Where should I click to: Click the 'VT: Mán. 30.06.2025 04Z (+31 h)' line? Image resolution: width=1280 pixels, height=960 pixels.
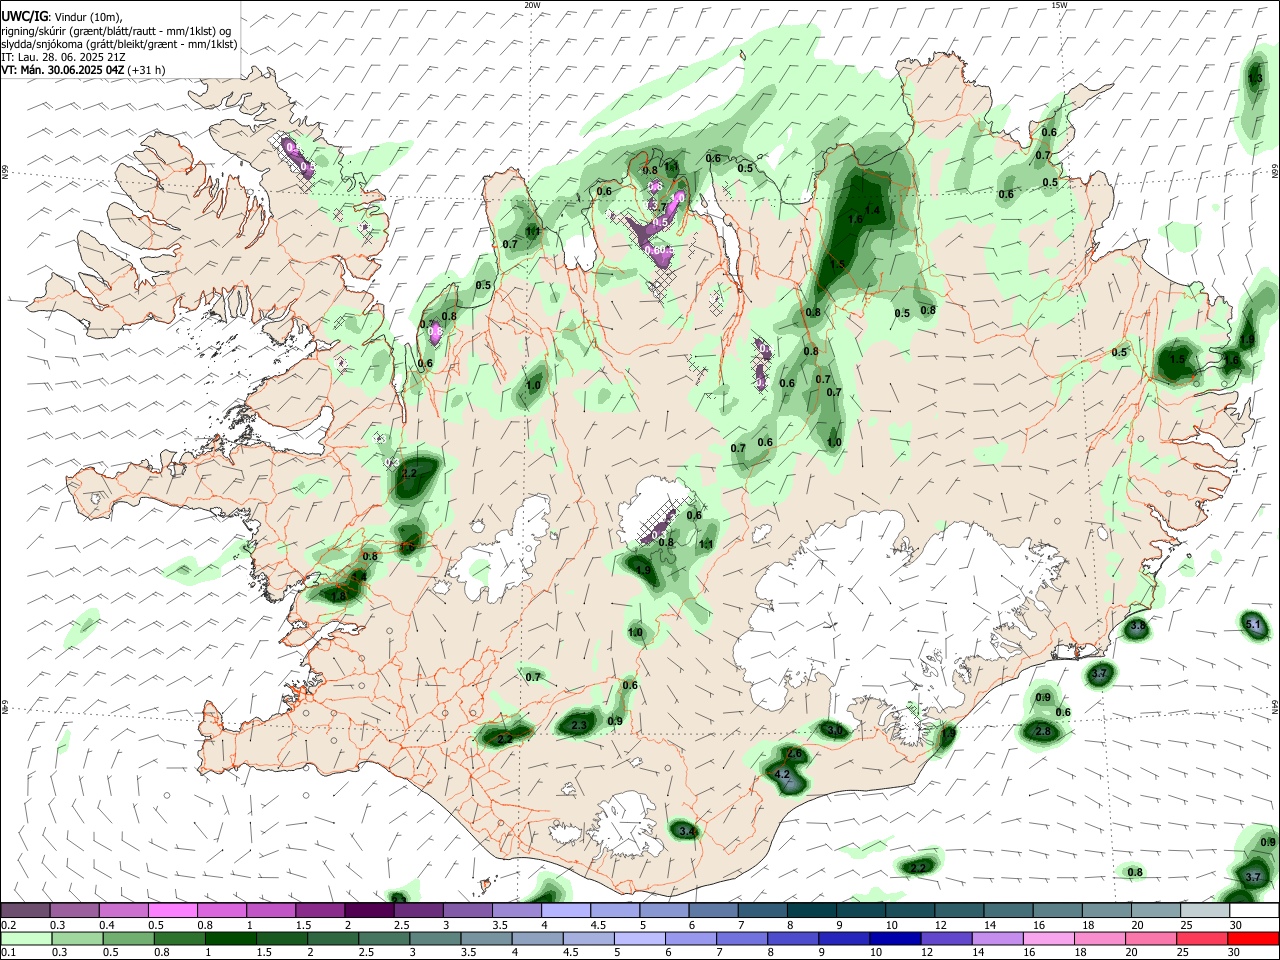83,70
